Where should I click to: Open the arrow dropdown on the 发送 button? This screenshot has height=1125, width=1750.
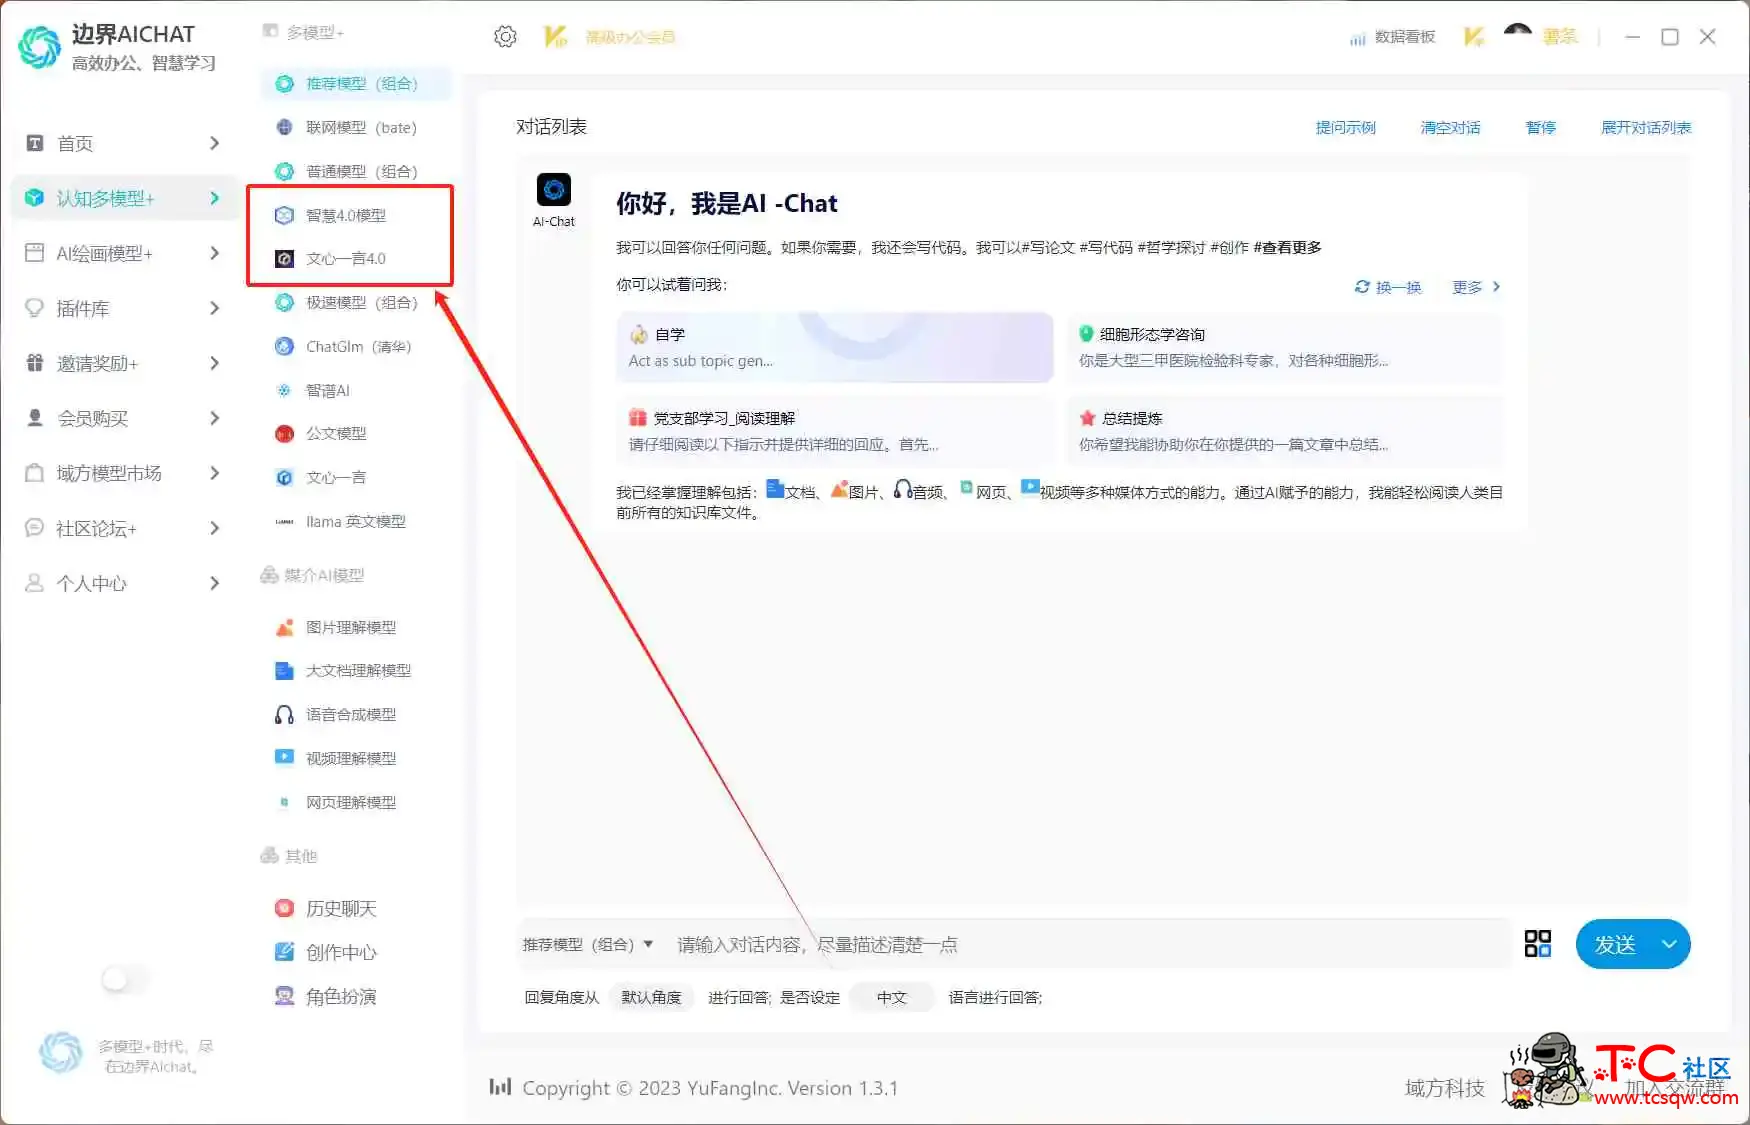click(1668, 944)
